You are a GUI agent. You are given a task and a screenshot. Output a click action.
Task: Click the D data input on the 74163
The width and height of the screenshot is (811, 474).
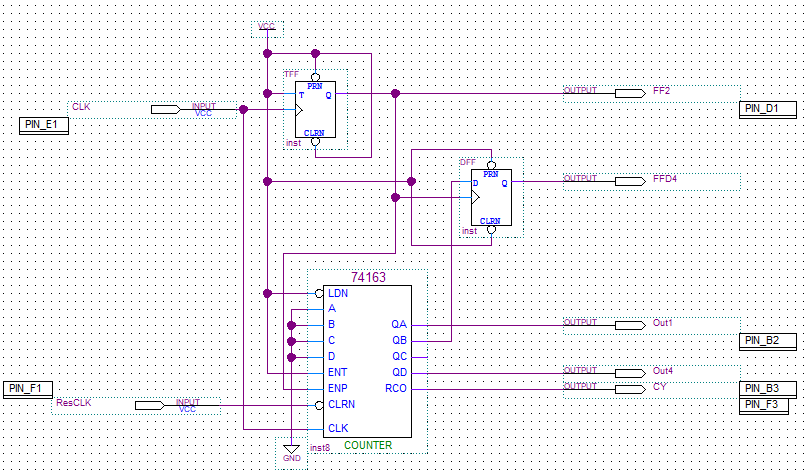click(332, 357)
